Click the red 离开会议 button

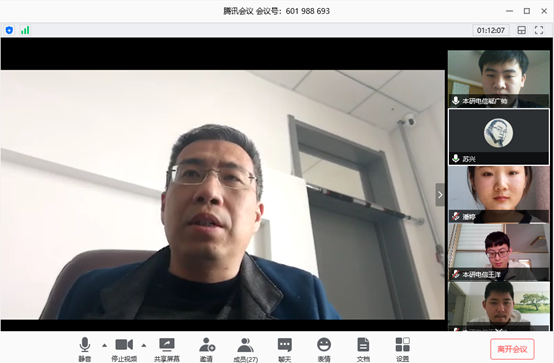(512, 349)
